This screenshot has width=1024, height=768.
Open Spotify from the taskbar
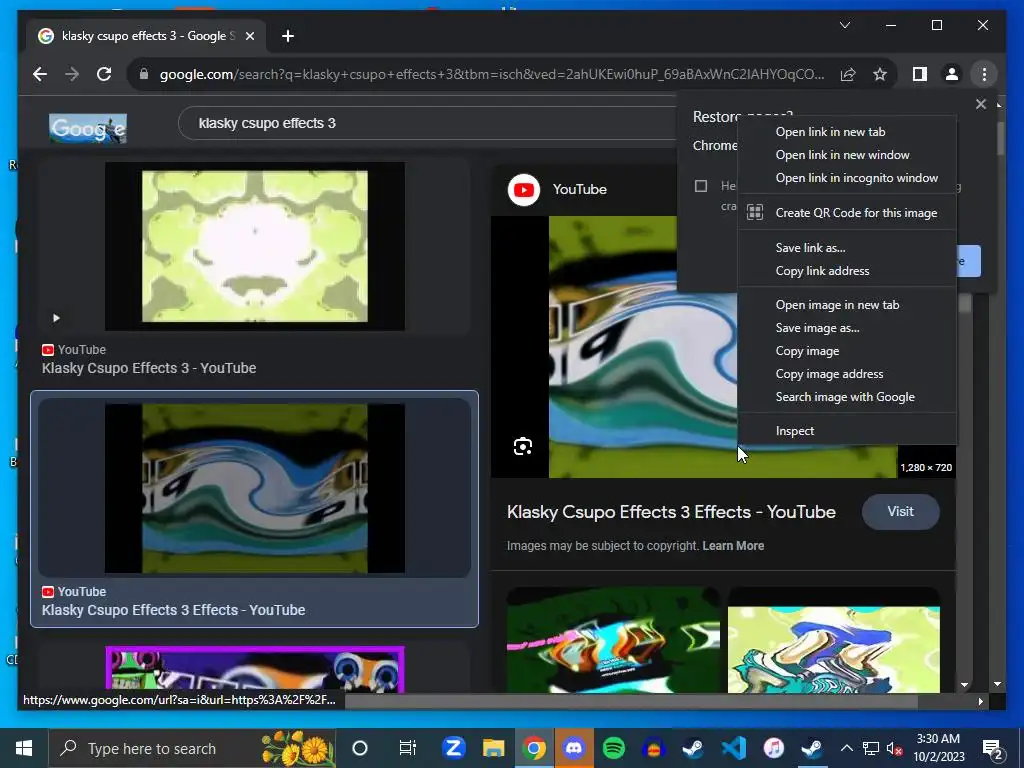[x=613, y=748]
